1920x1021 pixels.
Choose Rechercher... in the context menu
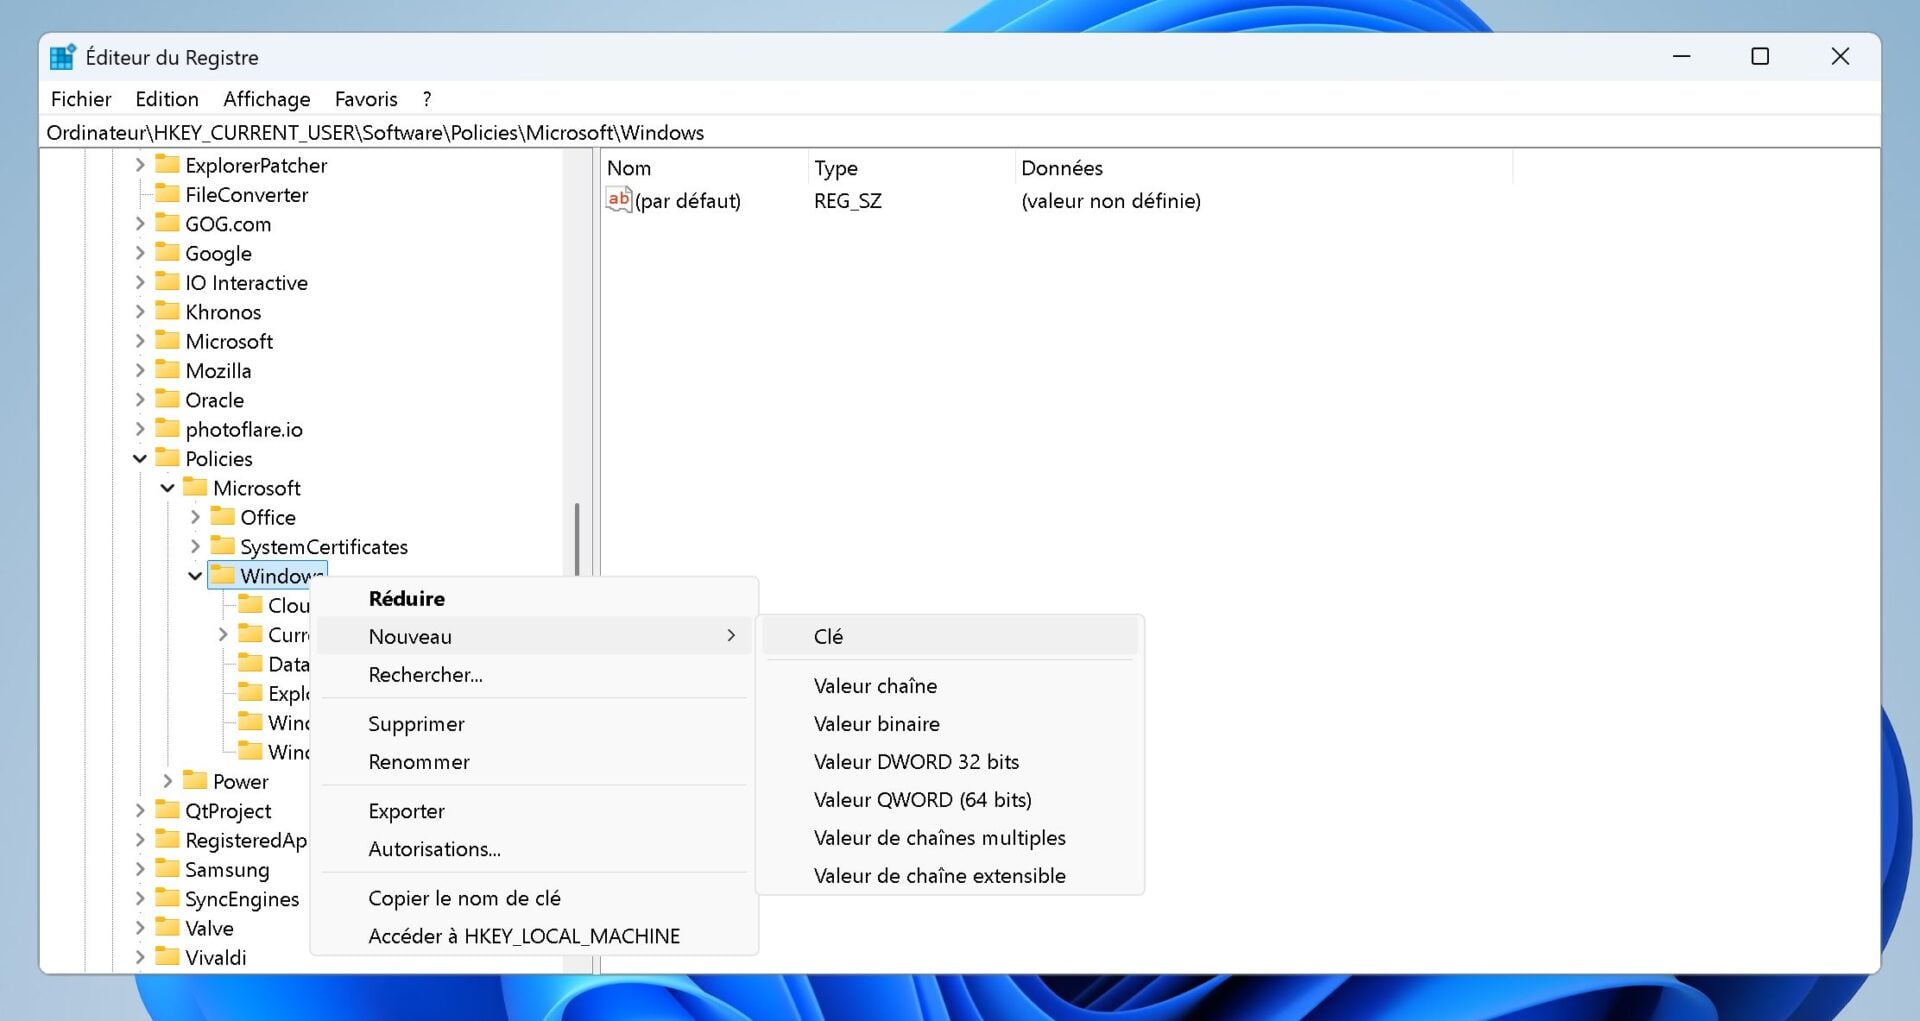[x=534, y=674]
